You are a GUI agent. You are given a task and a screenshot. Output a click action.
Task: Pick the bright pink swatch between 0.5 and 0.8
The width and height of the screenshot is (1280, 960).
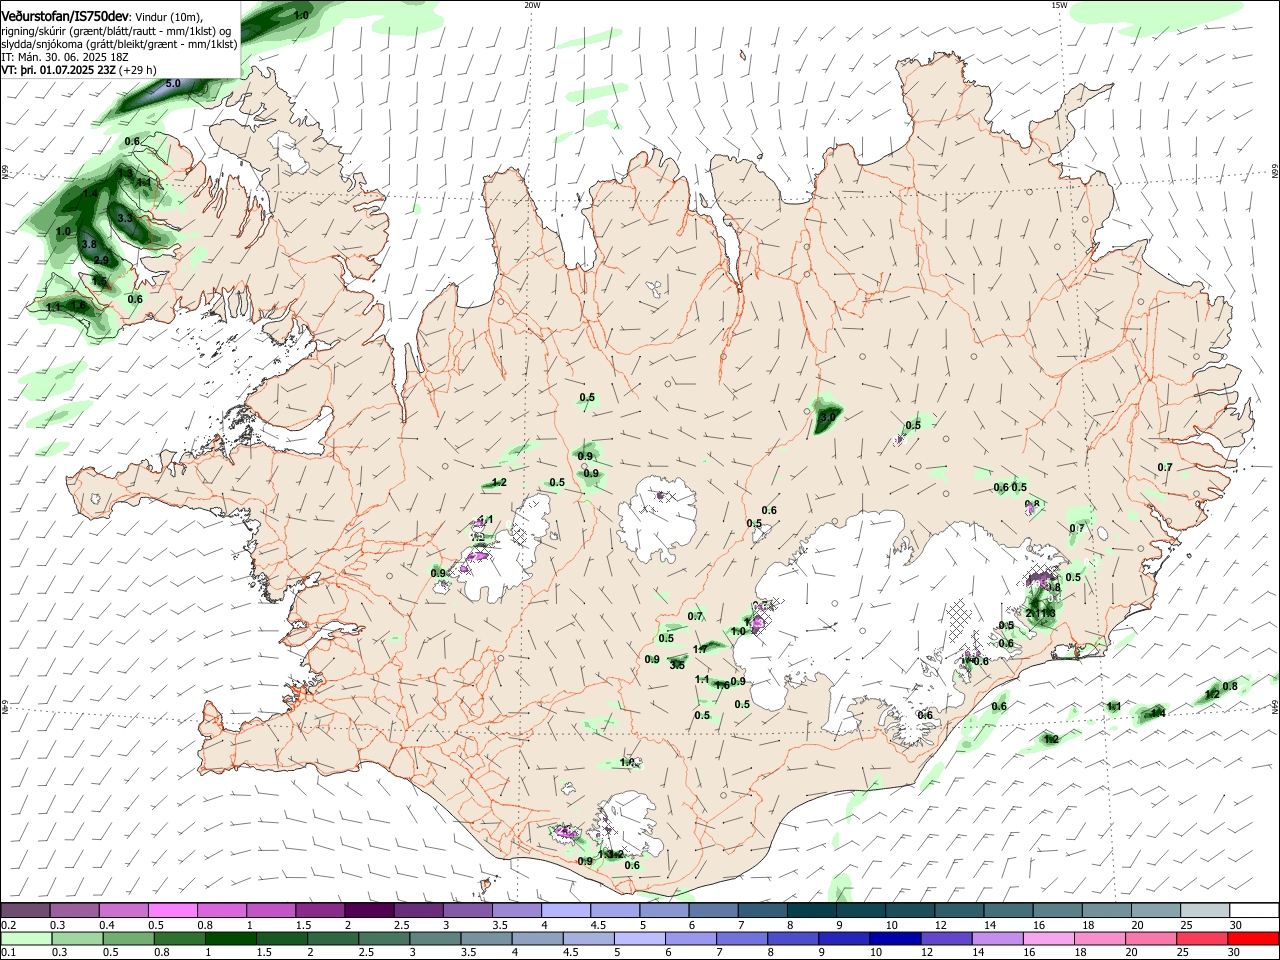pos(172,911)
